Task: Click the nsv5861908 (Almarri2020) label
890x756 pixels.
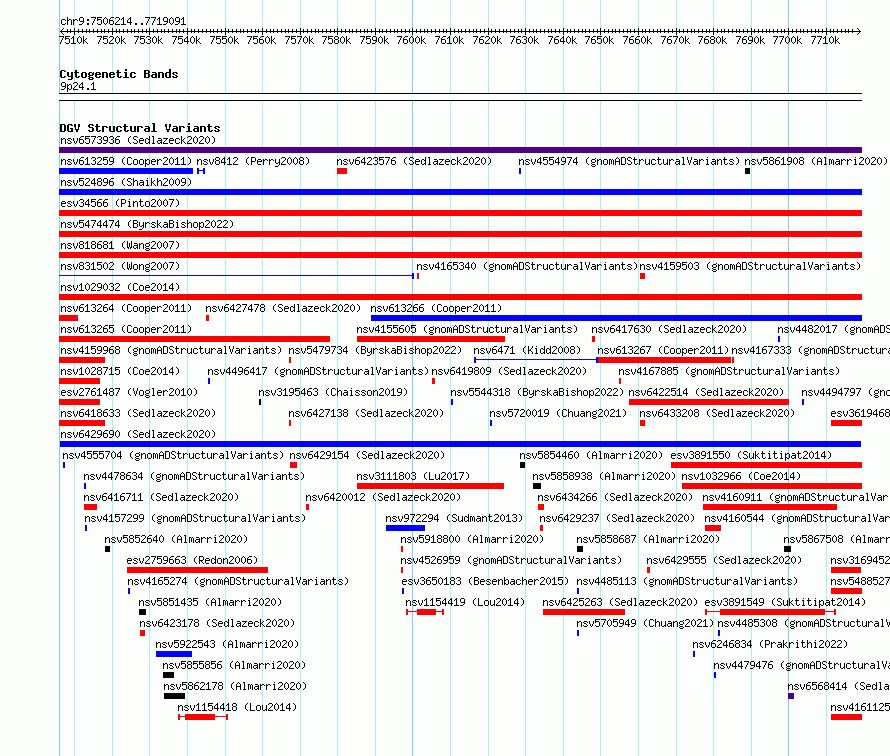Action: [x=816, y=161]
